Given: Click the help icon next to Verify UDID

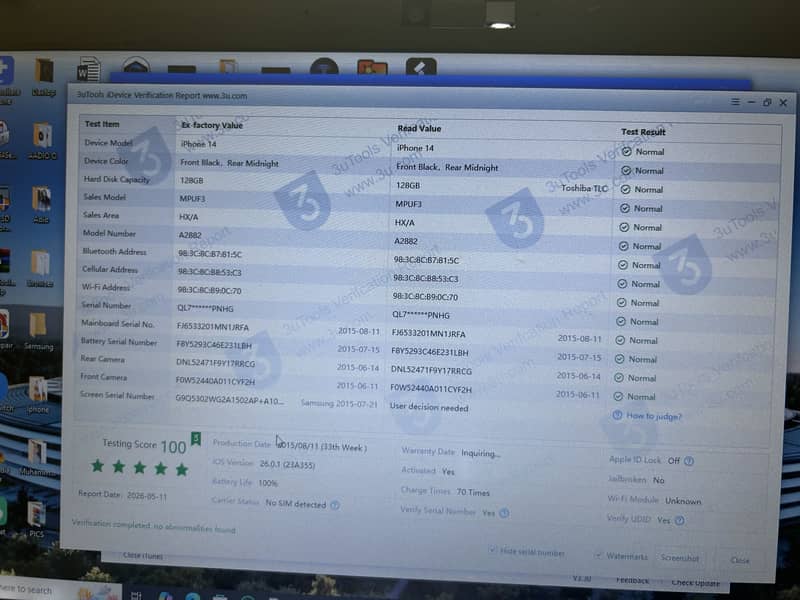Looking at the screenshot, I should point(680,520).
